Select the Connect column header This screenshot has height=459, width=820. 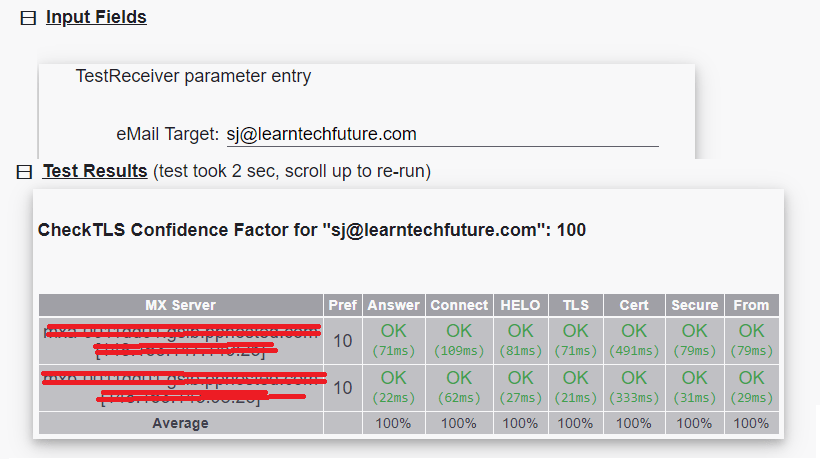tap(459, 305)
